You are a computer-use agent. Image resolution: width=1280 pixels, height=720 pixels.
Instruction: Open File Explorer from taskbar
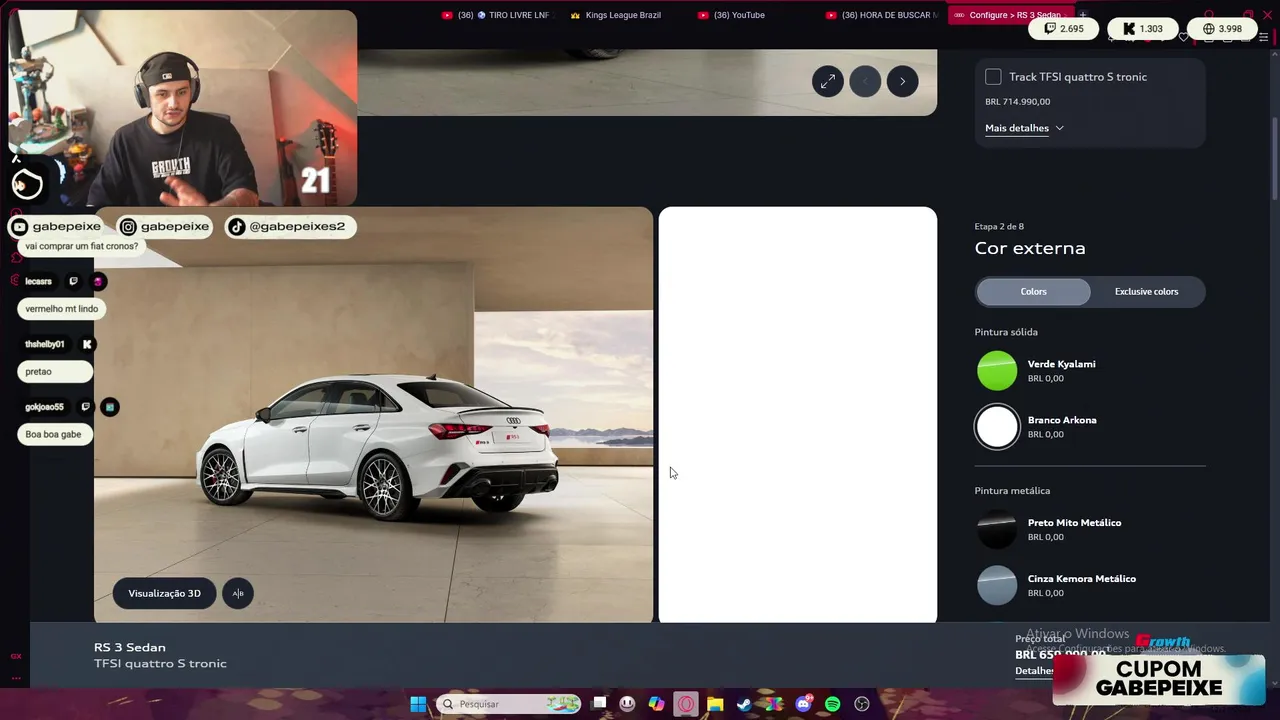point(715,704)
